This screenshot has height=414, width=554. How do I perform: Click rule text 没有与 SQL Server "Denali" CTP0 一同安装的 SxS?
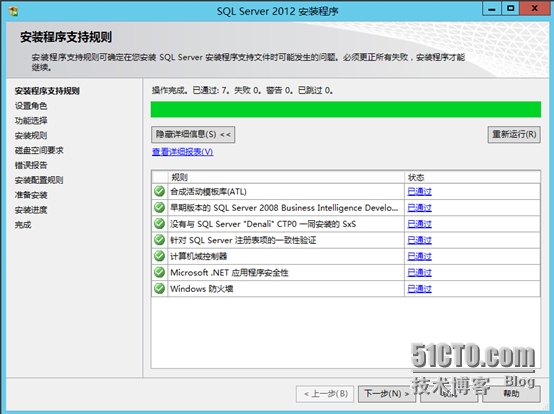point(263,224)
